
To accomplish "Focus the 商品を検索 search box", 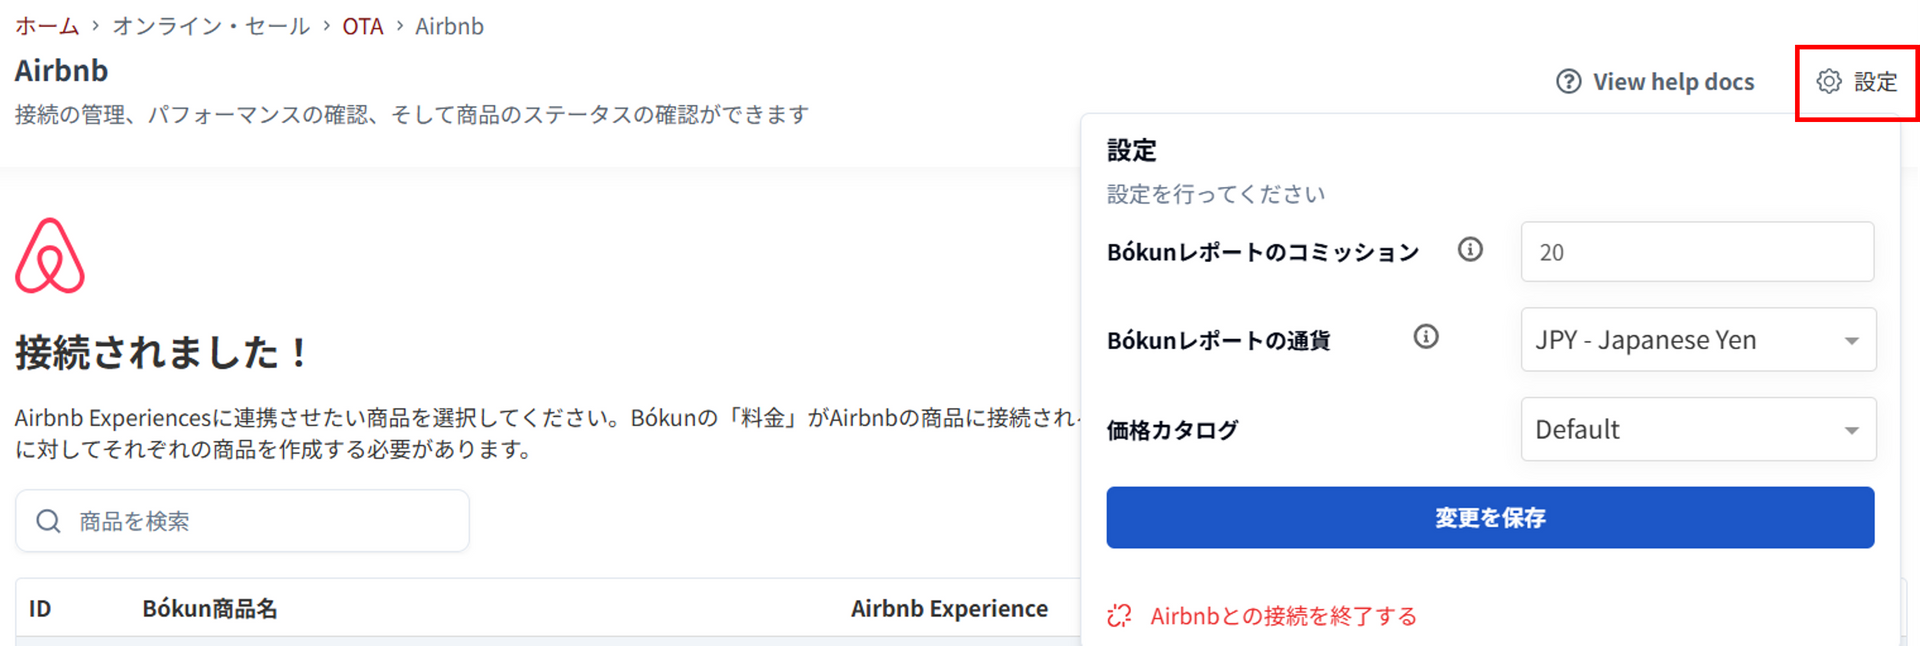I will pos(260,521).
